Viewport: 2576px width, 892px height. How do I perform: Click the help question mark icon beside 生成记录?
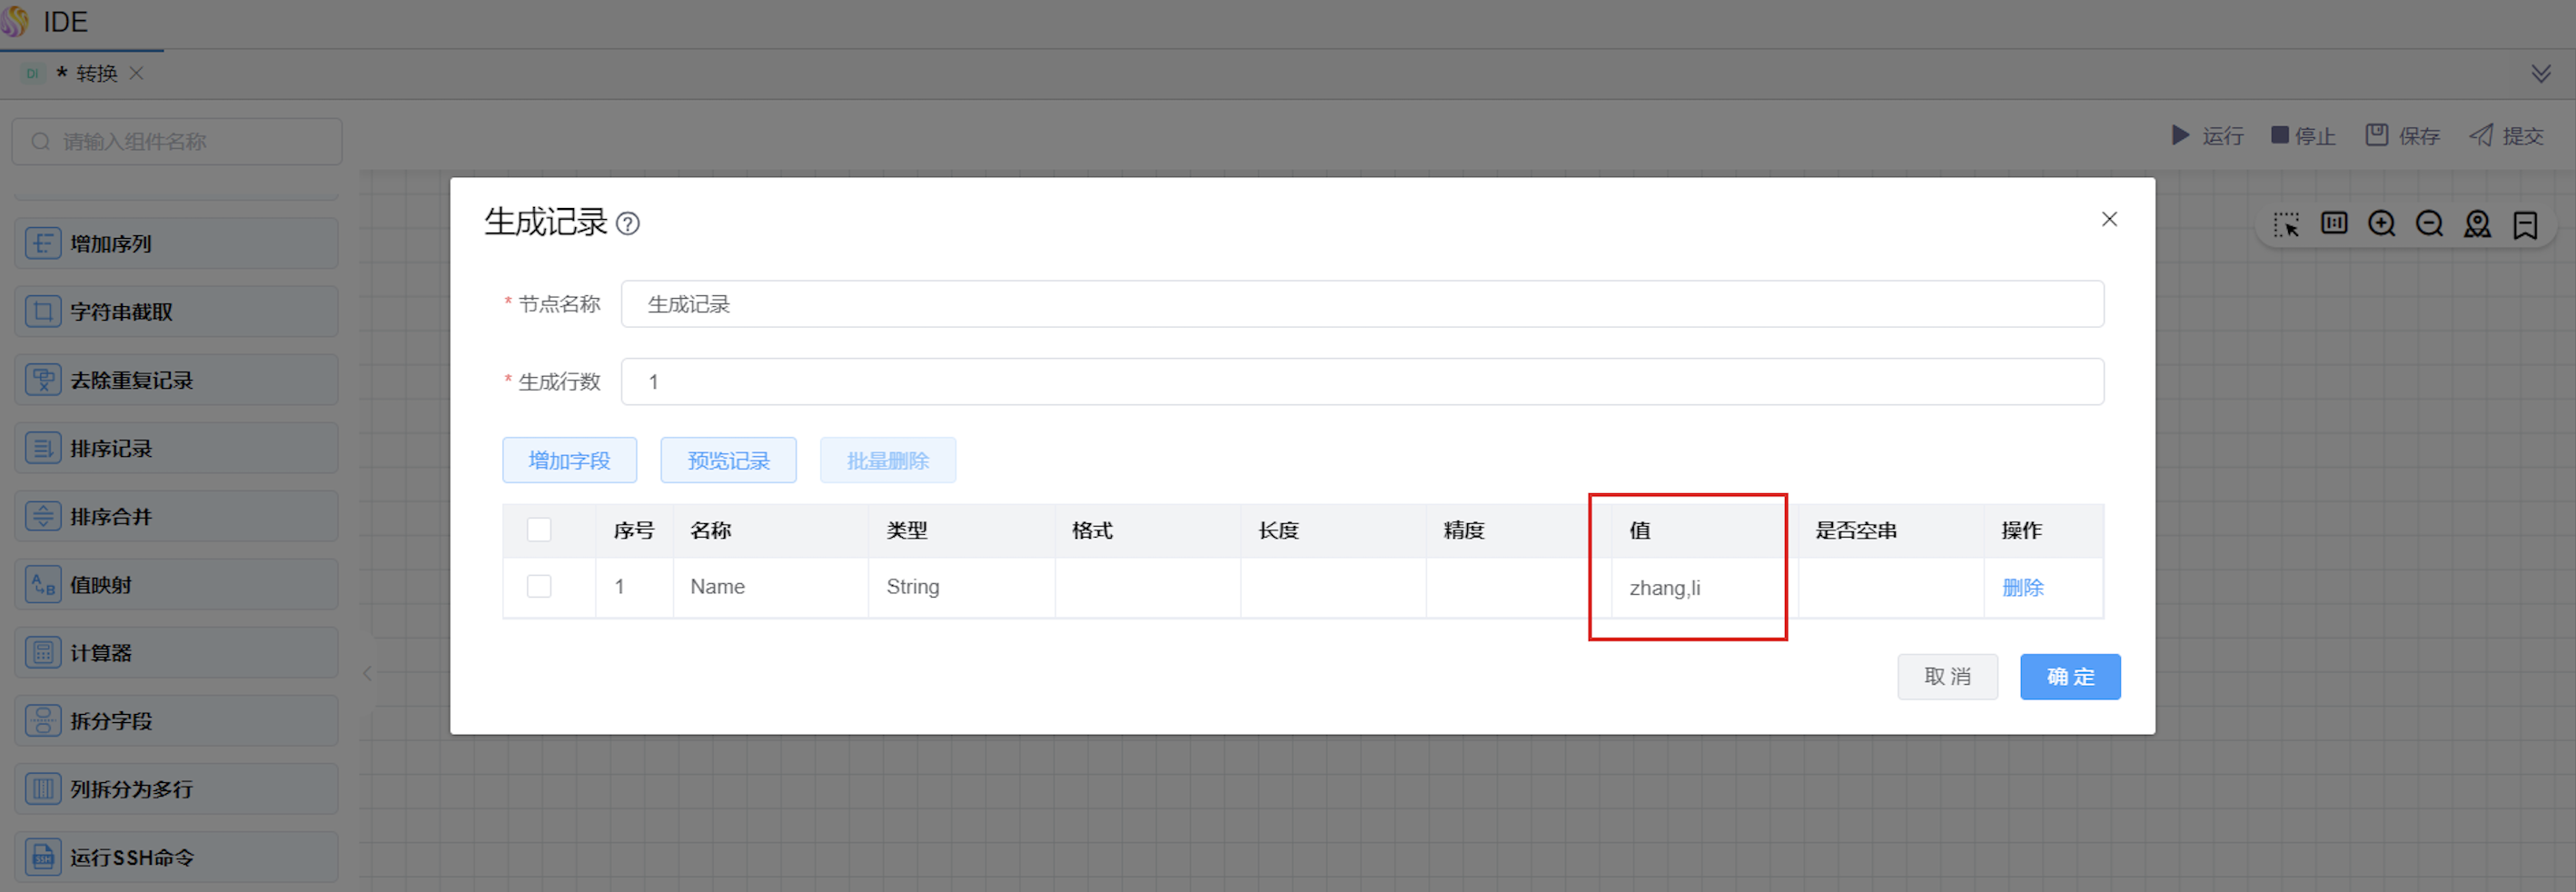click(628, 223)
